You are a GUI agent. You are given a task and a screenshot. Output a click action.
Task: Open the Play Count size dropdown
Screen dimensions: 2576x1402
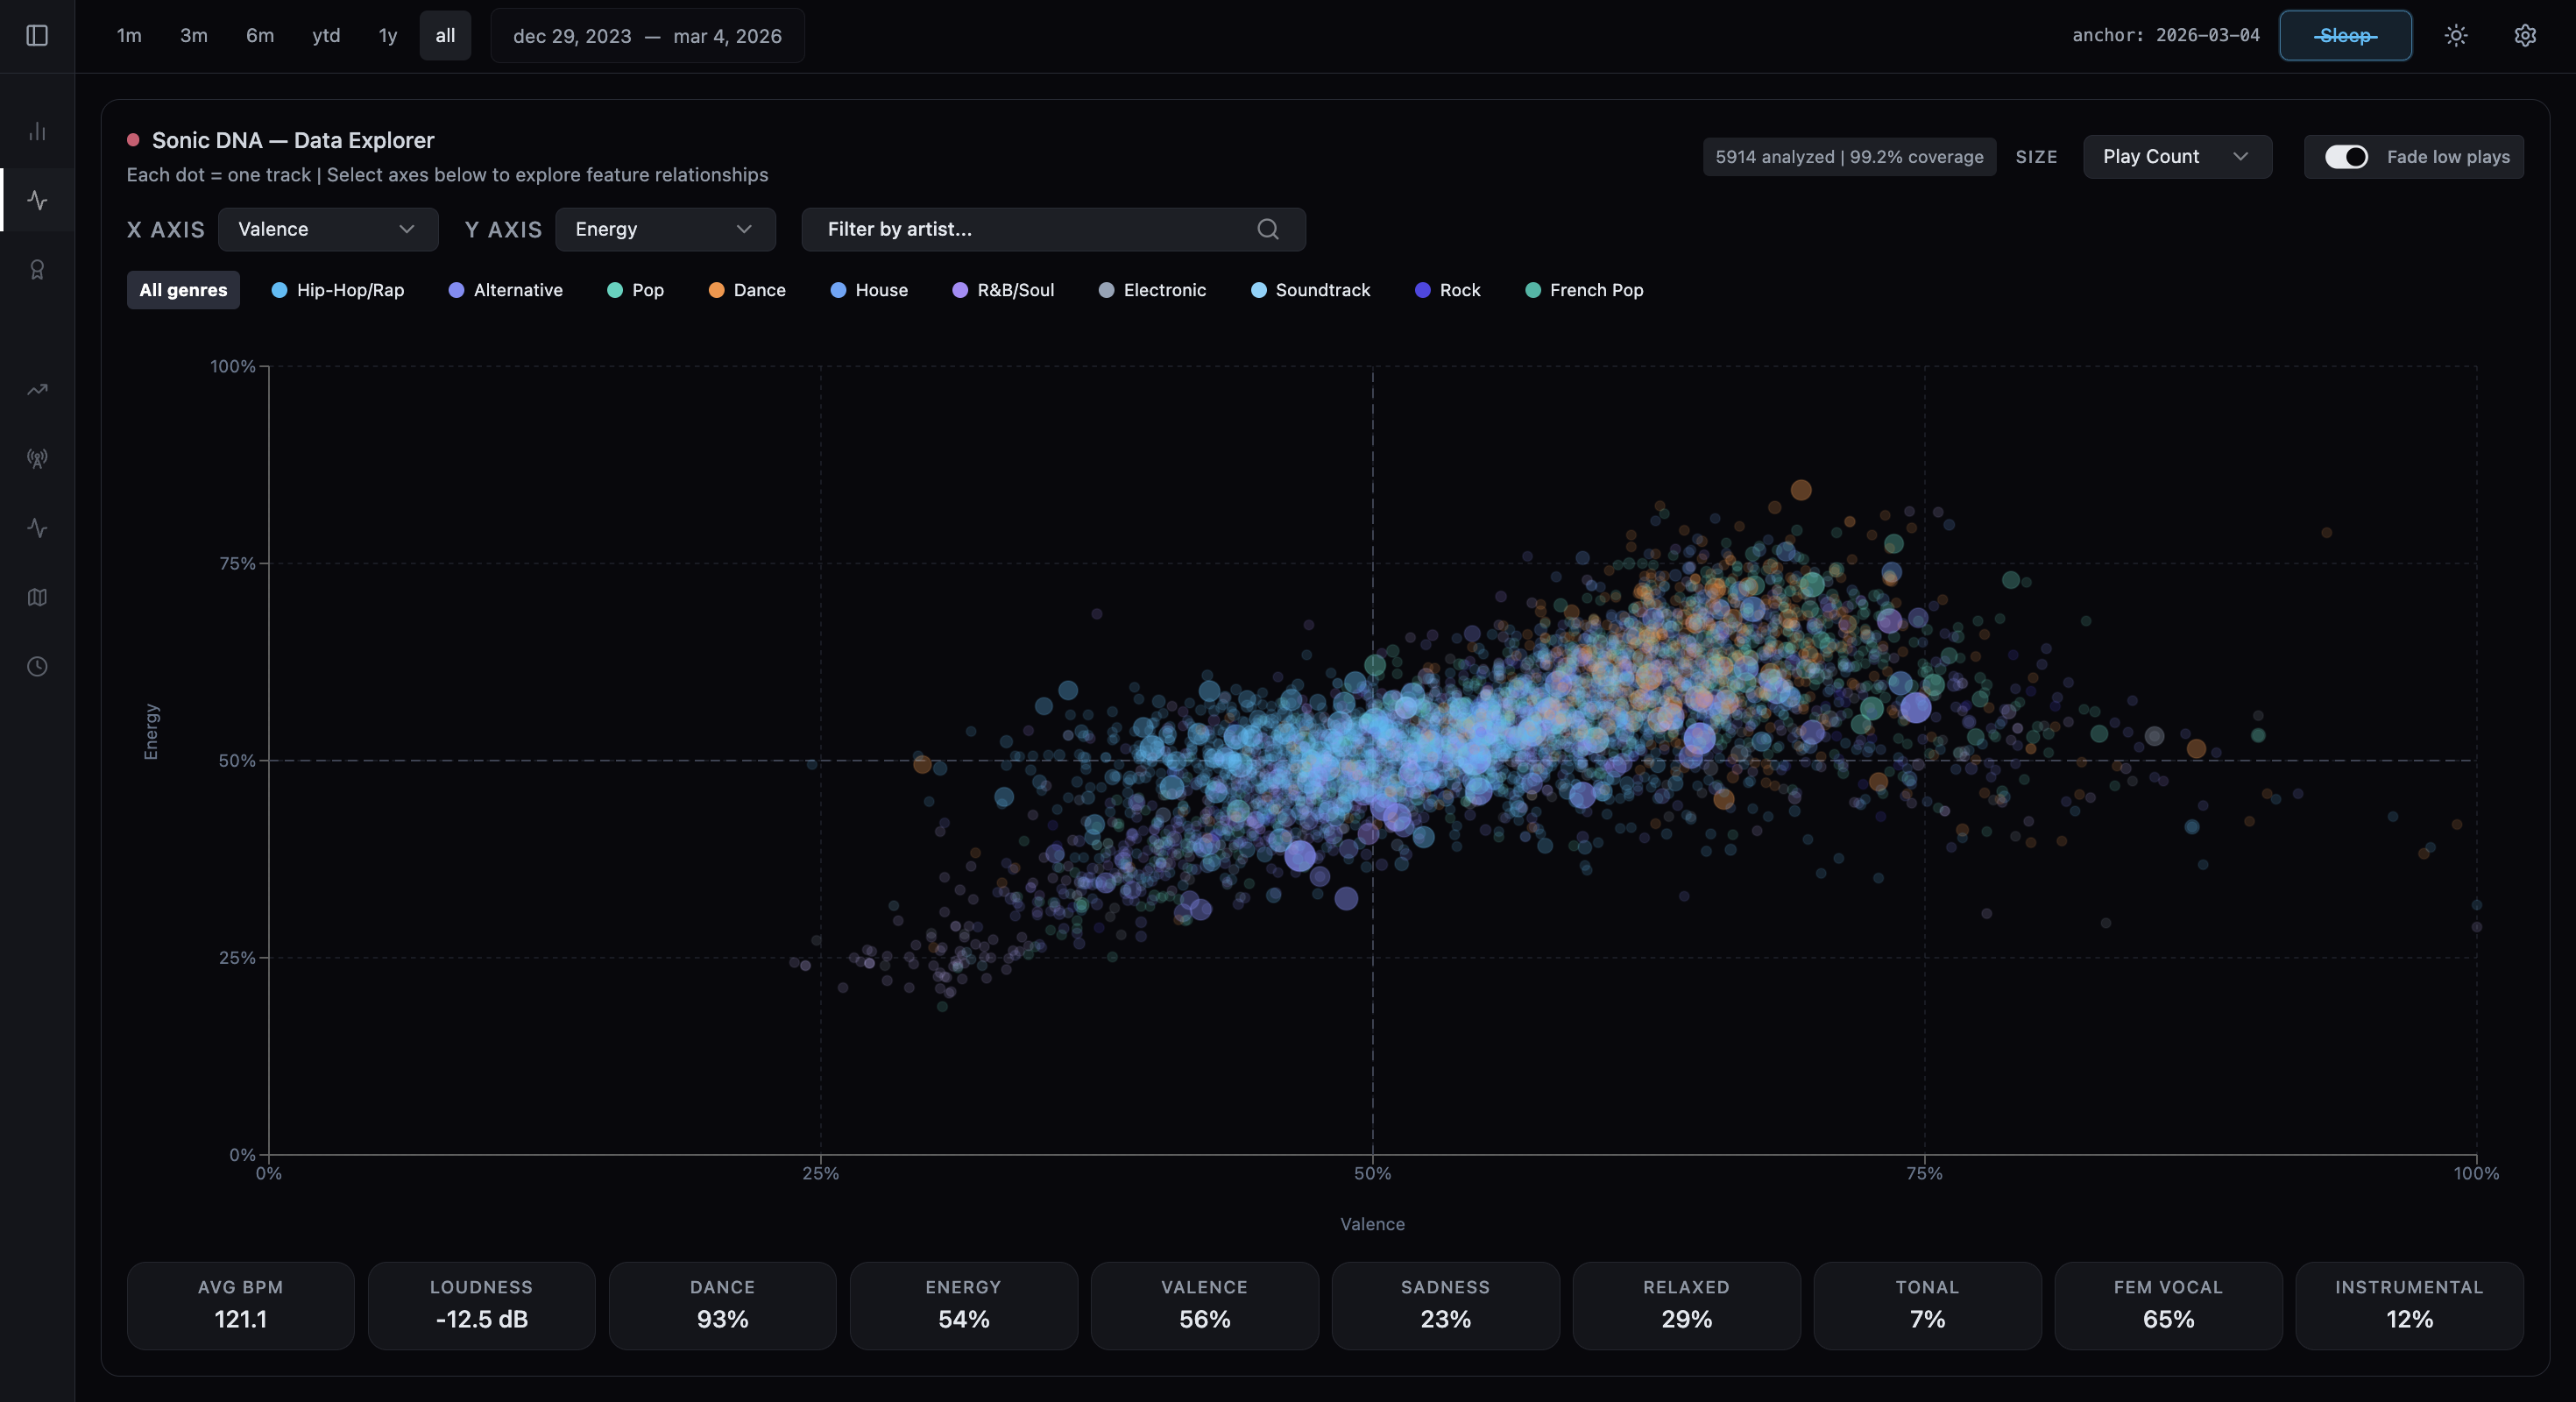(x=2177, y=156)
